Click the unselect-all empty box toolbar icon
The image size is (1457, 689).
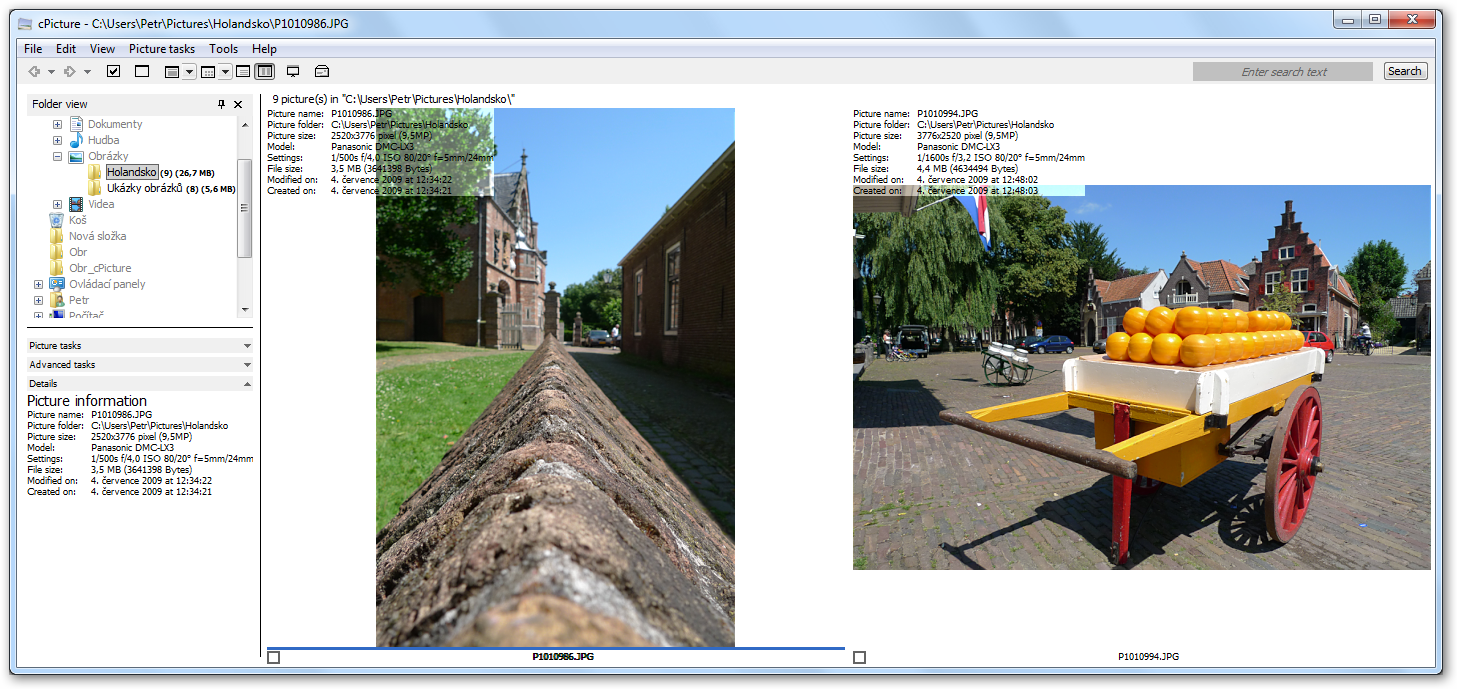tap(142, 71)
